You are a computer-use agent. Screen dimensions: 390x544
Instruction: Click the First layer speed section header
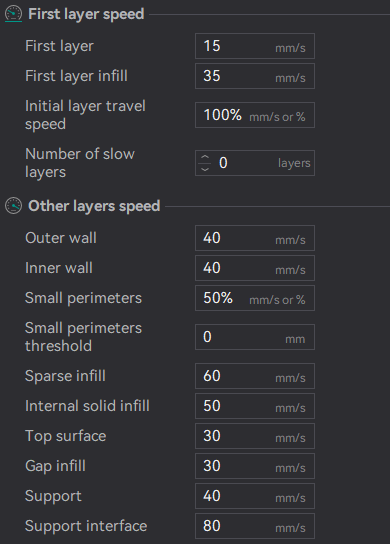(x=86, y=14)
